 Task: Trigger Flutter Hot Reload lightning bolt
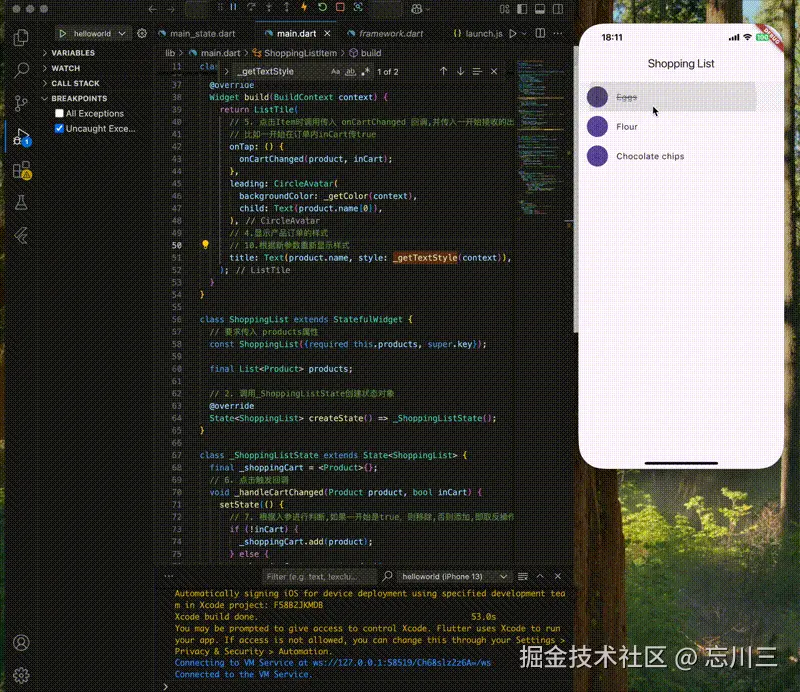pyautogui.click(x=304, y=7)
